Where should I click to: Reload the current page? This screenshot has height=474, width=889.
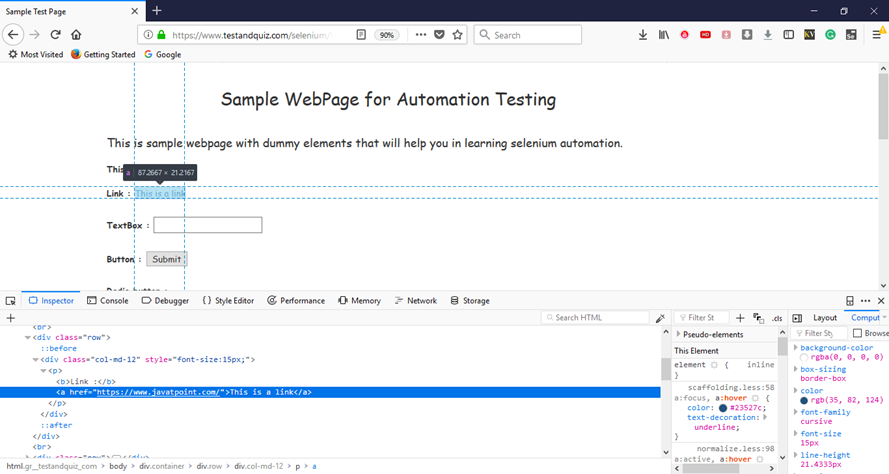click(55, 35)
